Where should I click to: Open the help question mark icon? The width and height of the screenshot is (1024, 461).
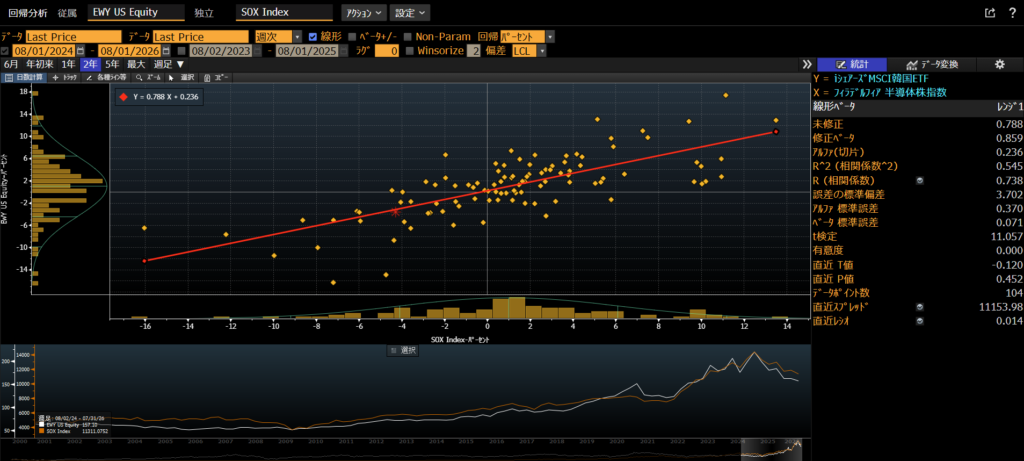(x=1012, y=12)
